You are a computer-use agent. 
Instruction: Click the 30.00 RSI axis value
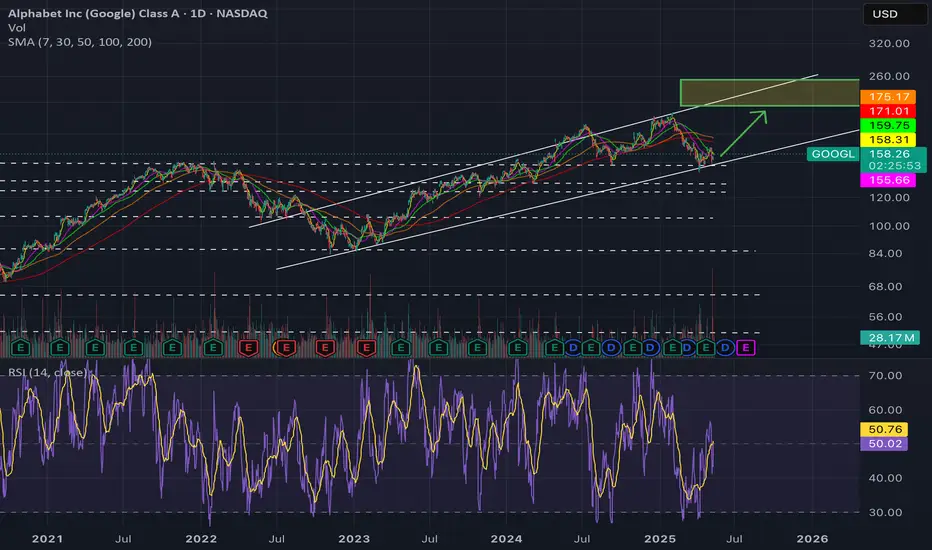tap(885, 513)
